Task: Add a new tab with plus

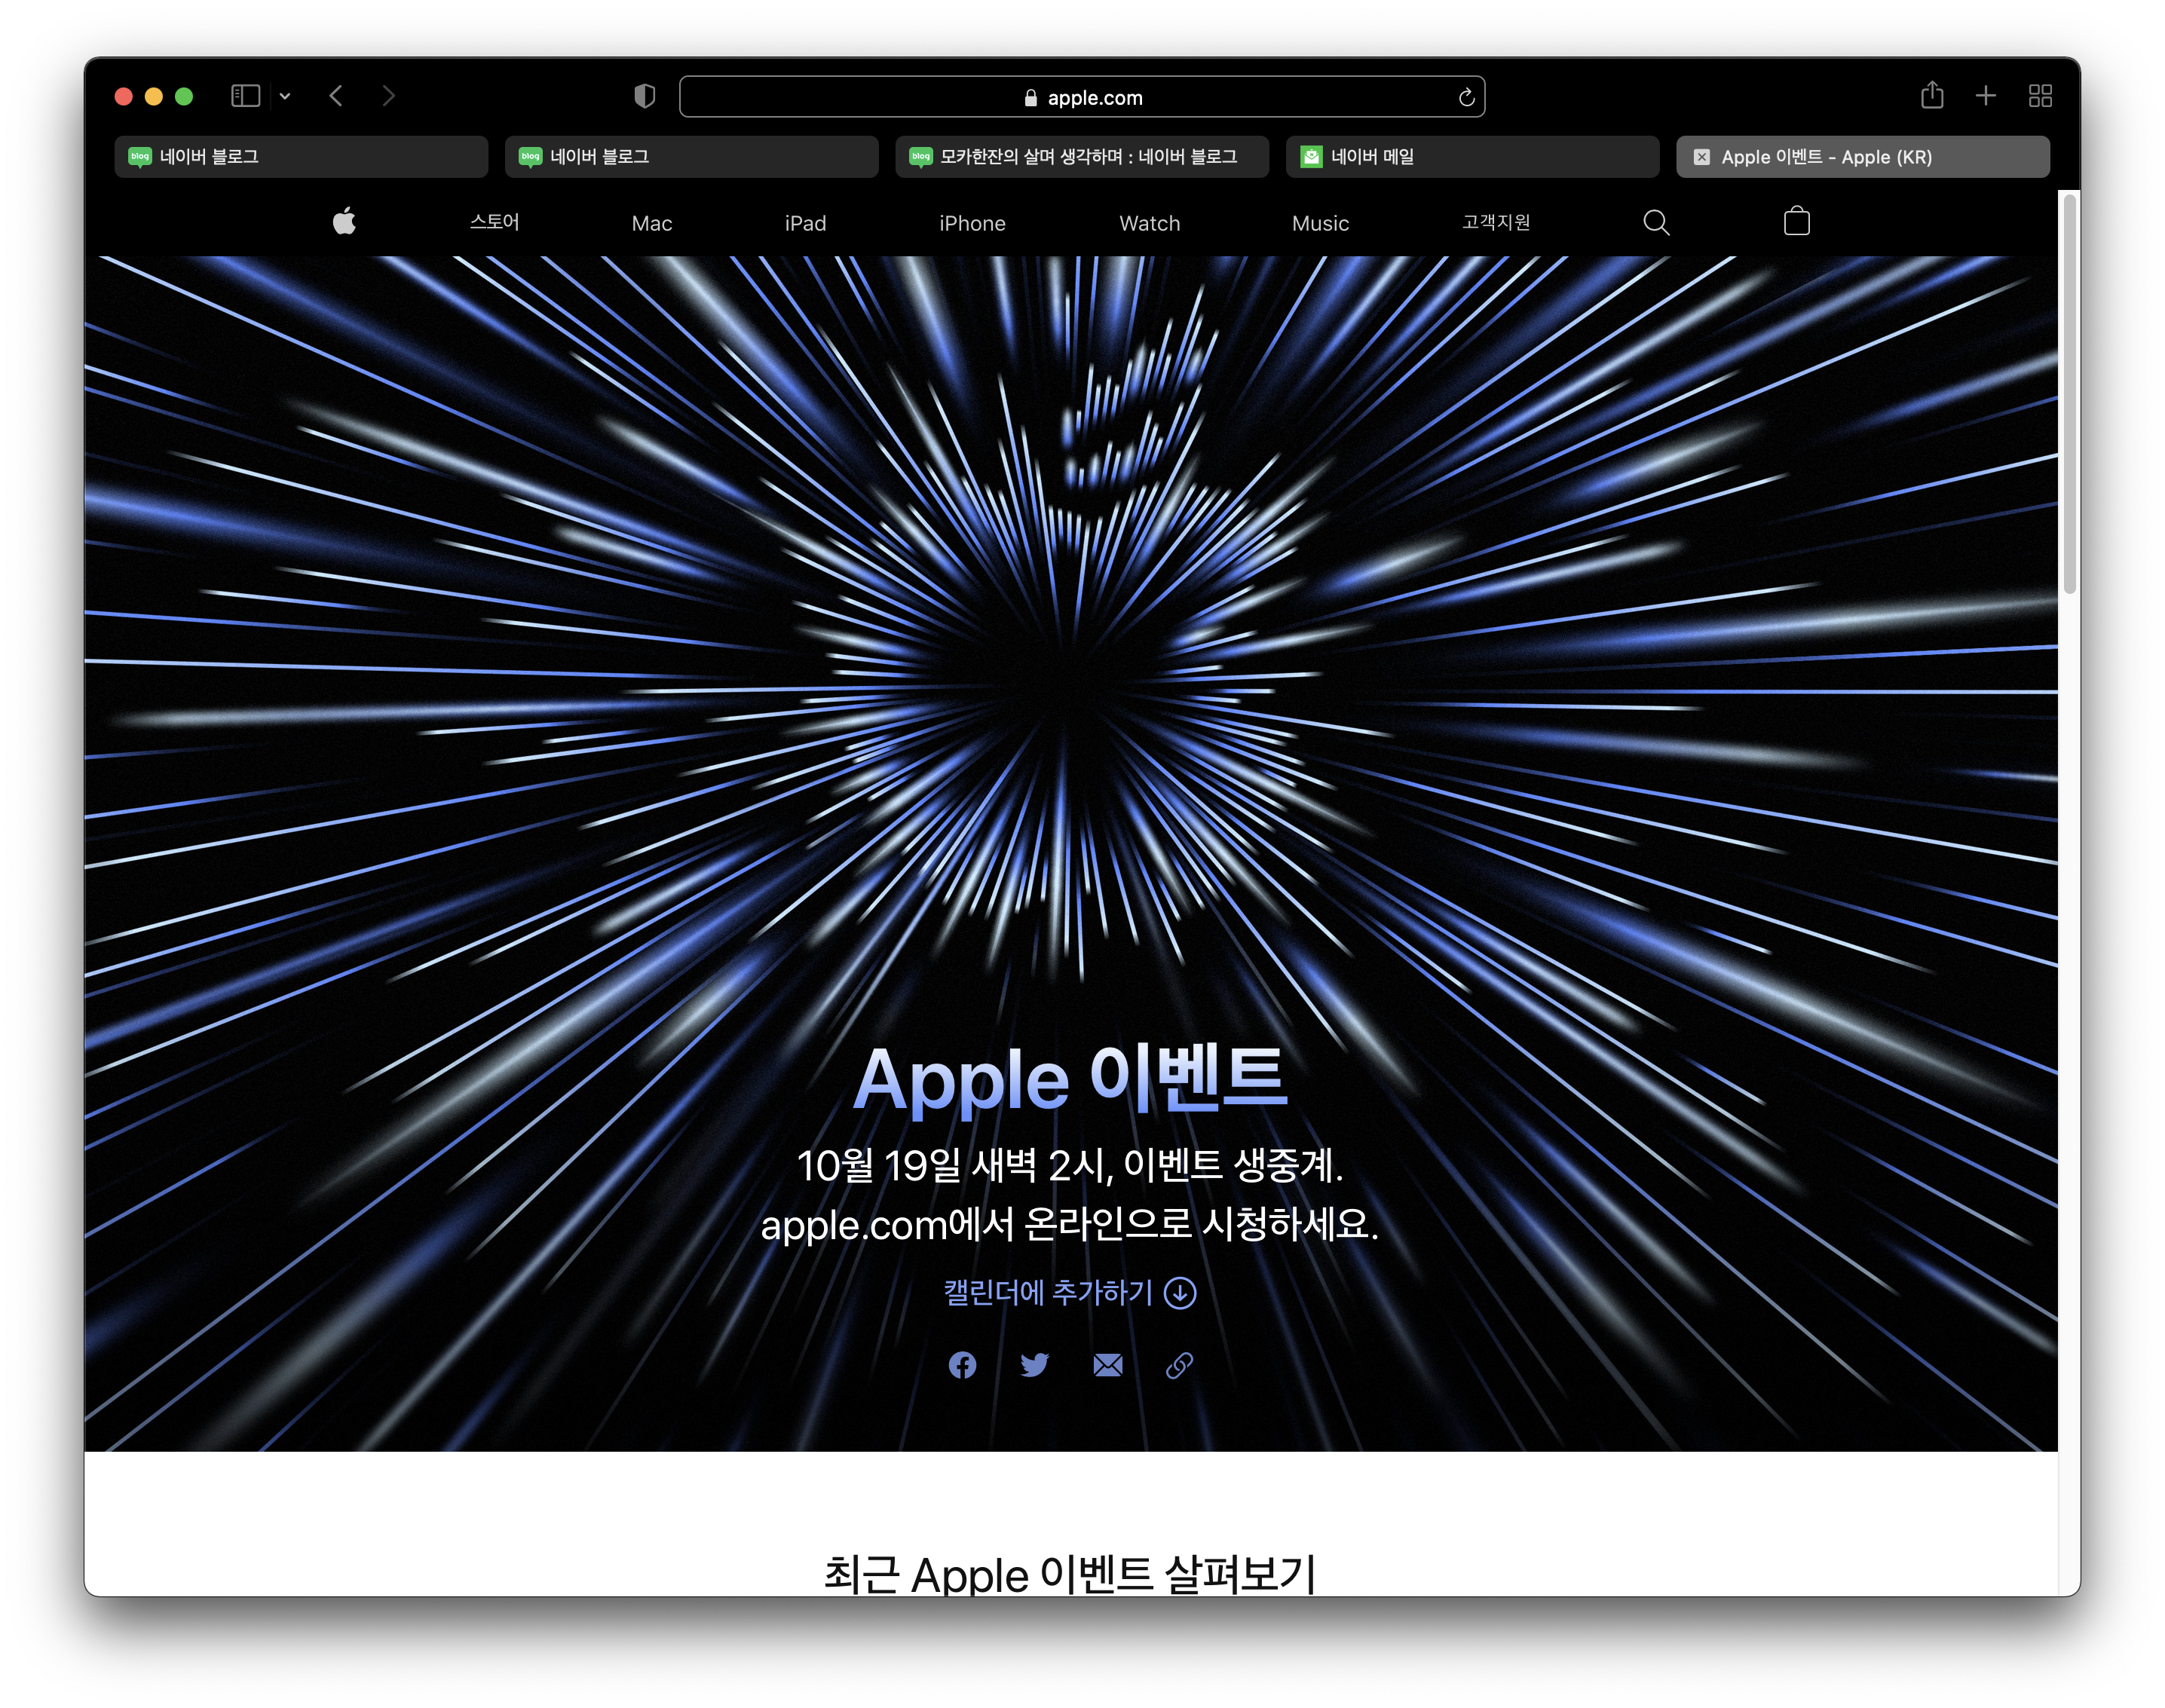Action: (x=1986, y=96)
